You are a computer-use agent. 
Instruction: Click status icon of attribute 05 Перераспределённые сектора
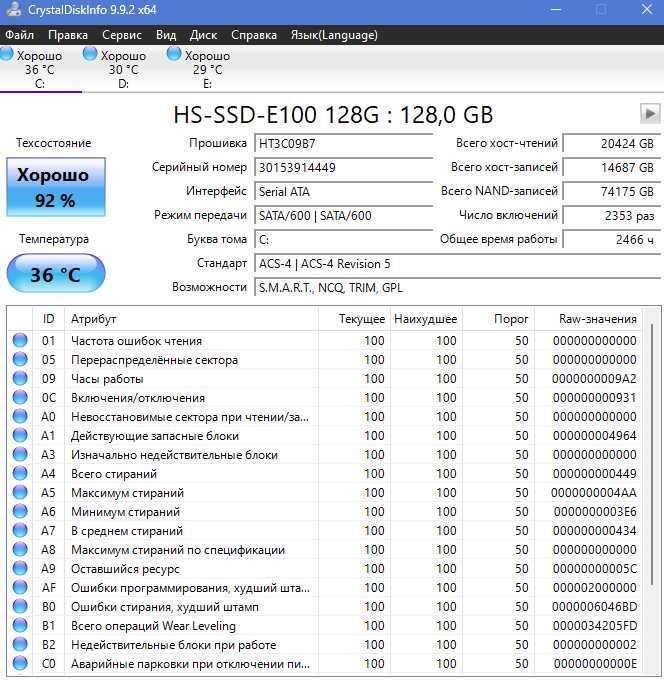[x=20, y=360]
